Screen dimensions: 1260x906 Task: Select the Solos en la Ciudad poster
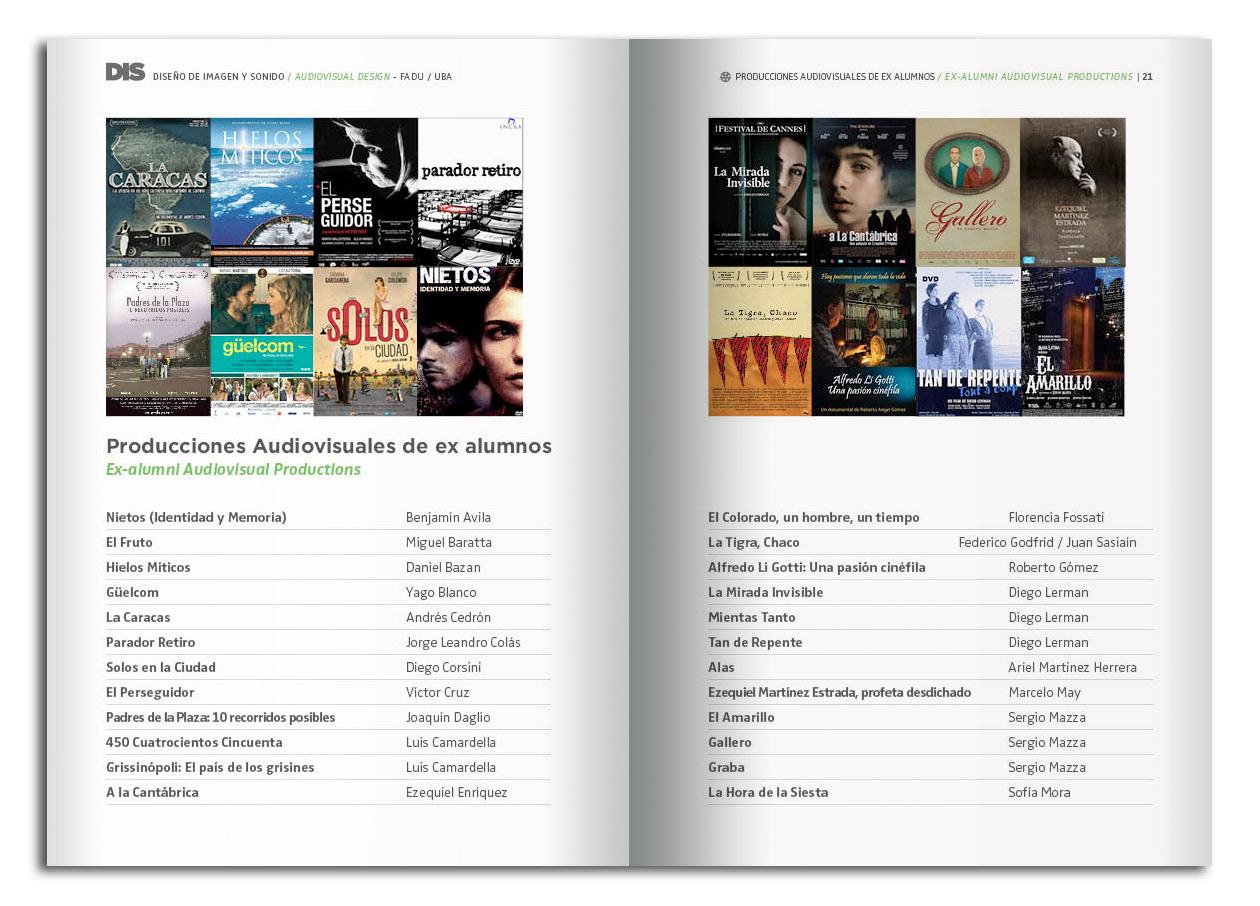[x=366, y=341]
